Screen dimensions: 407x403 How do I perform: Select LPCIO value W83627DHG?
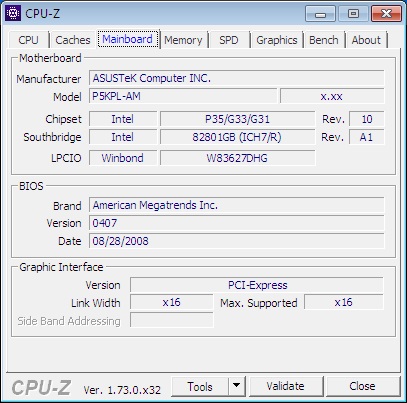pyautogui.click(x=237, y=158)
